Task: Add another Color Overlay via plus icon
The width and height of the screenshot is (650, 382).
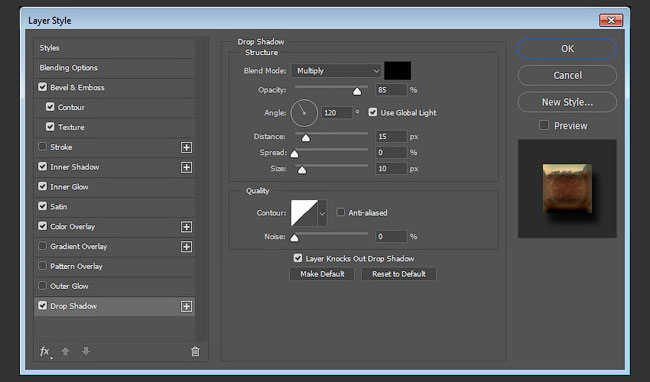Action: (x=187, y=227)
